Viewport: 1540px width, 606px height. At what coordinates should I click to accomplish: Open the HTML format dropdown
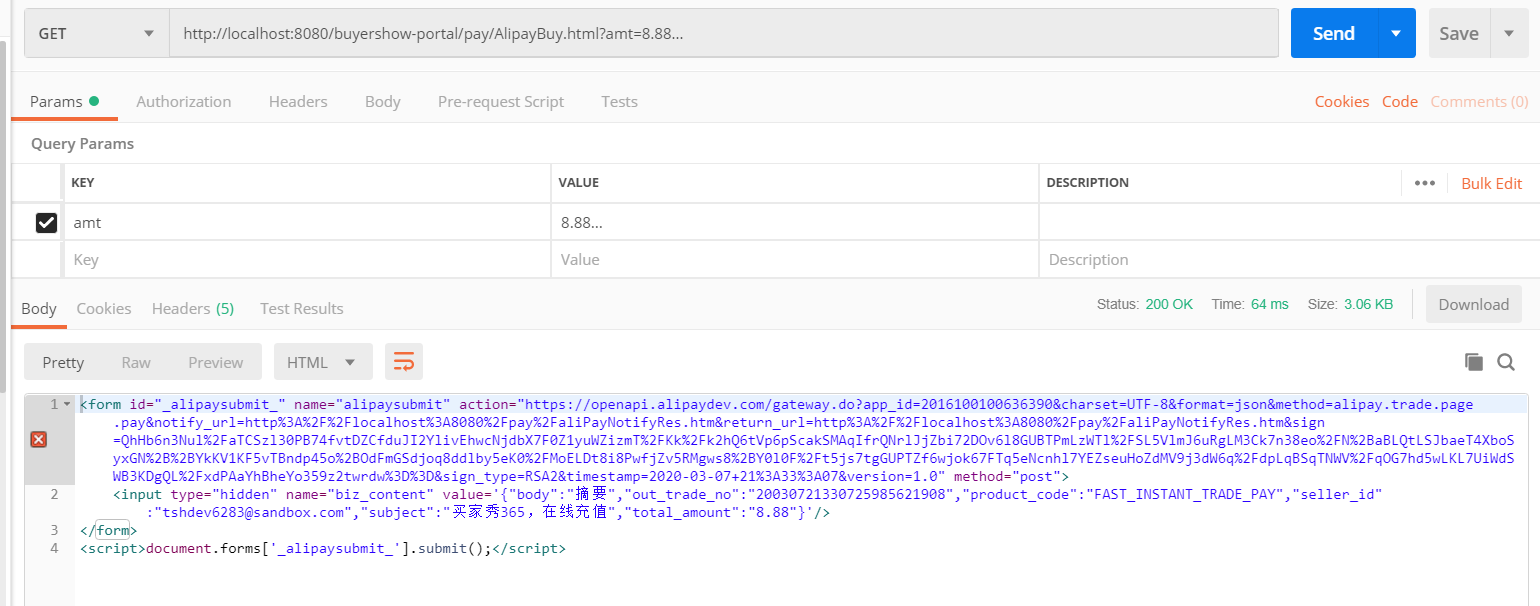pyautogui.click(x=323, y=362)
